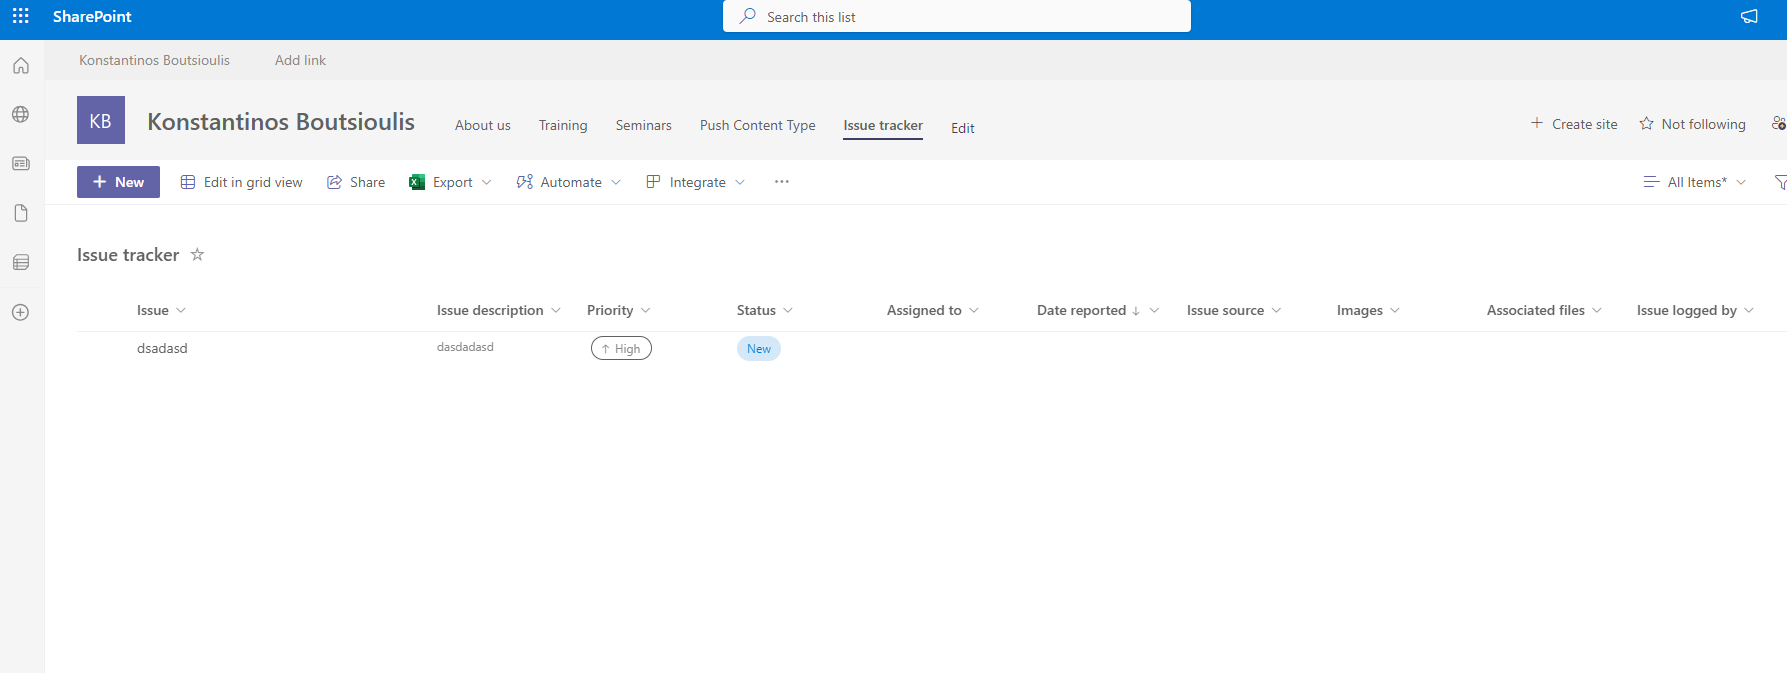The height and width of the screenshot is (673, 1787).
Task: Open My sites globe icon
Action: pyautogui.click(x=21, y=114)
